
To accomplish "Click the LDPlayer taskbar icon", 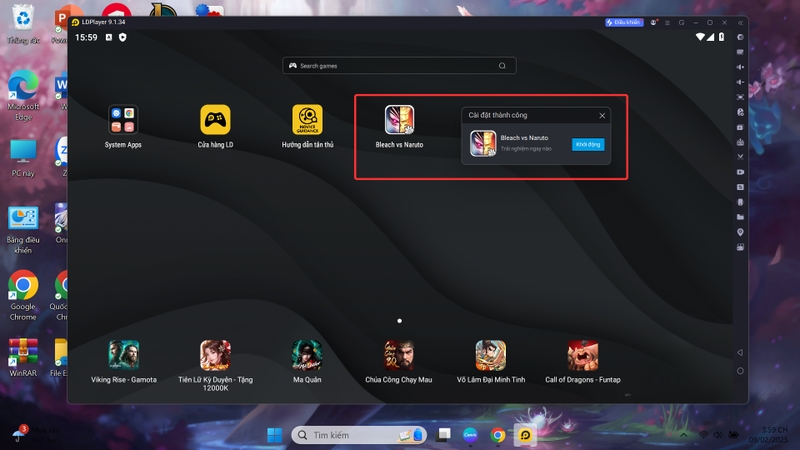I will 525,435.
